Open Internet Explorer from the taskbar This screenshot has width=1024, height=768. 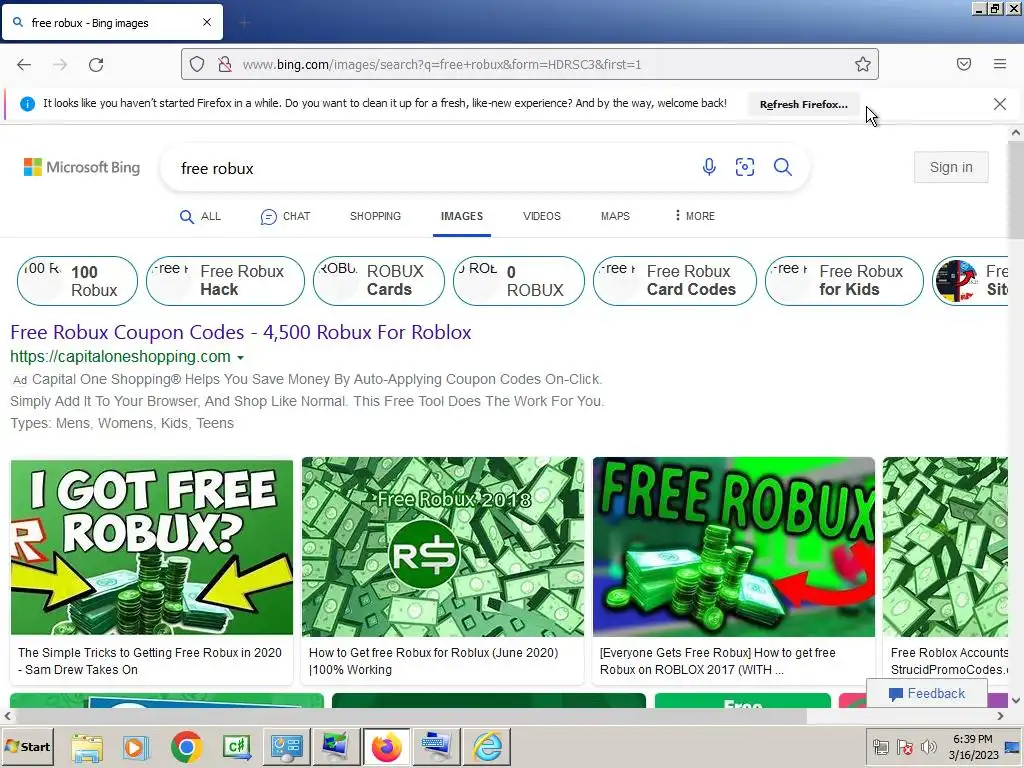point(487,747)
